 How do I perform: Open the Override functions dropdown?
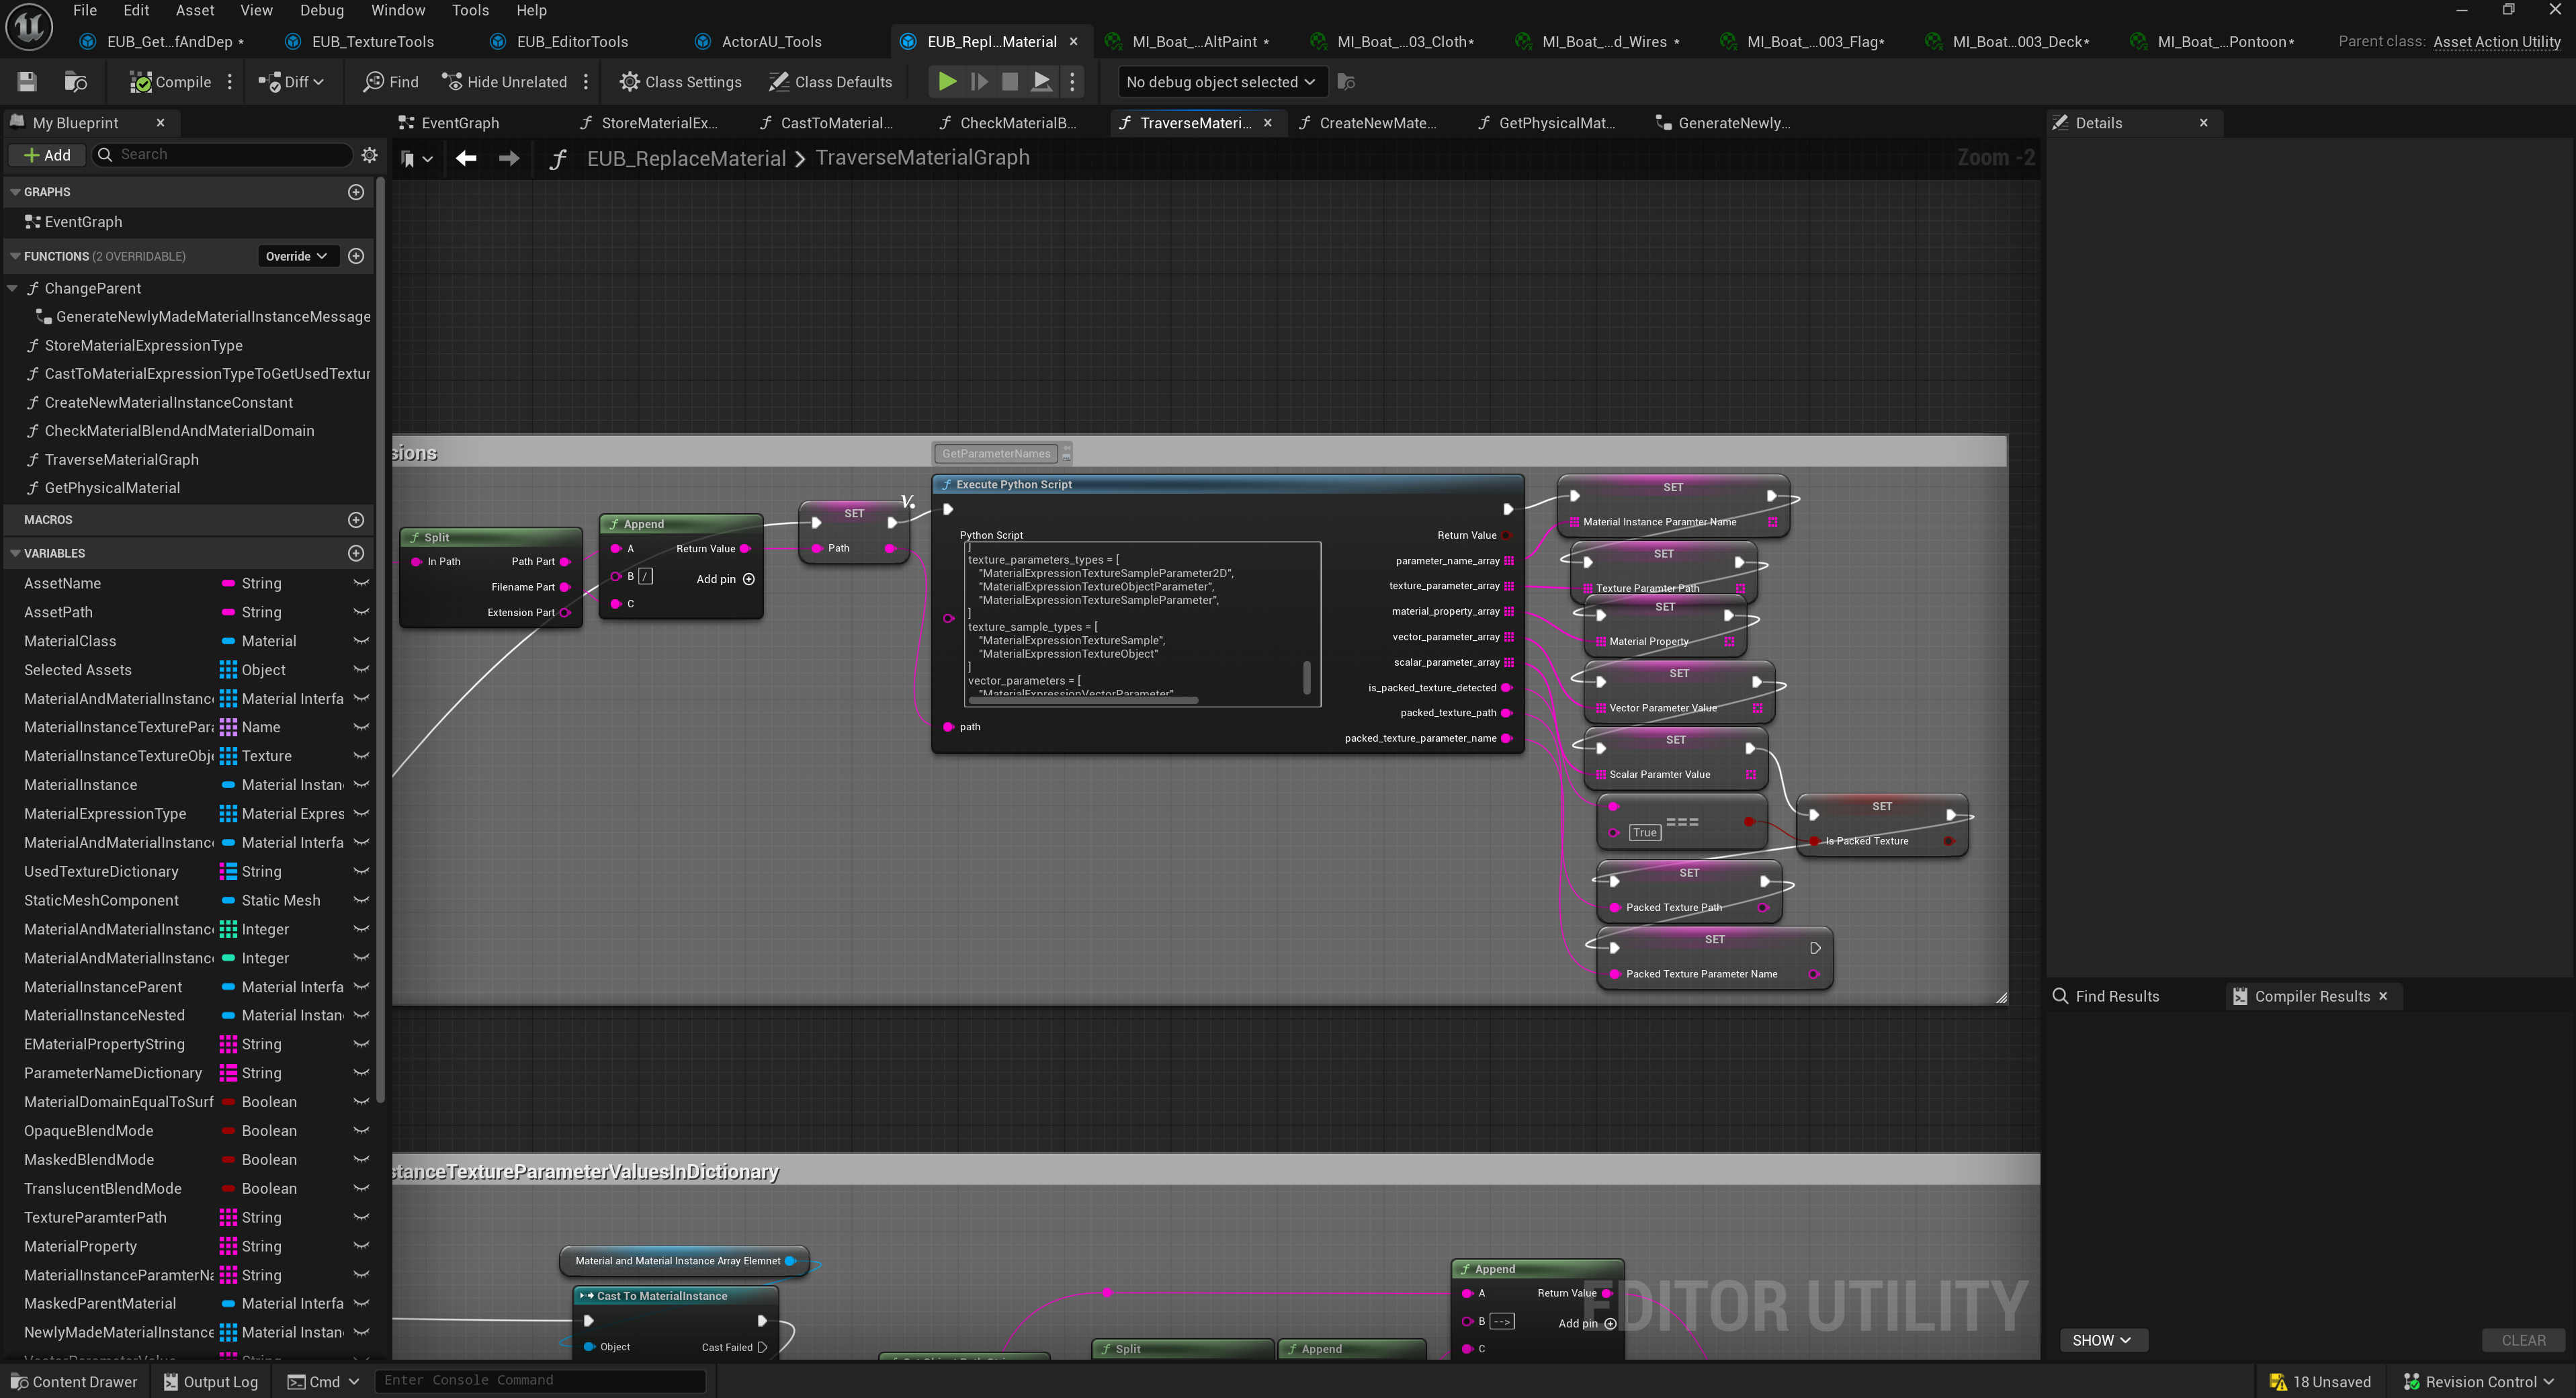point(297,257)
